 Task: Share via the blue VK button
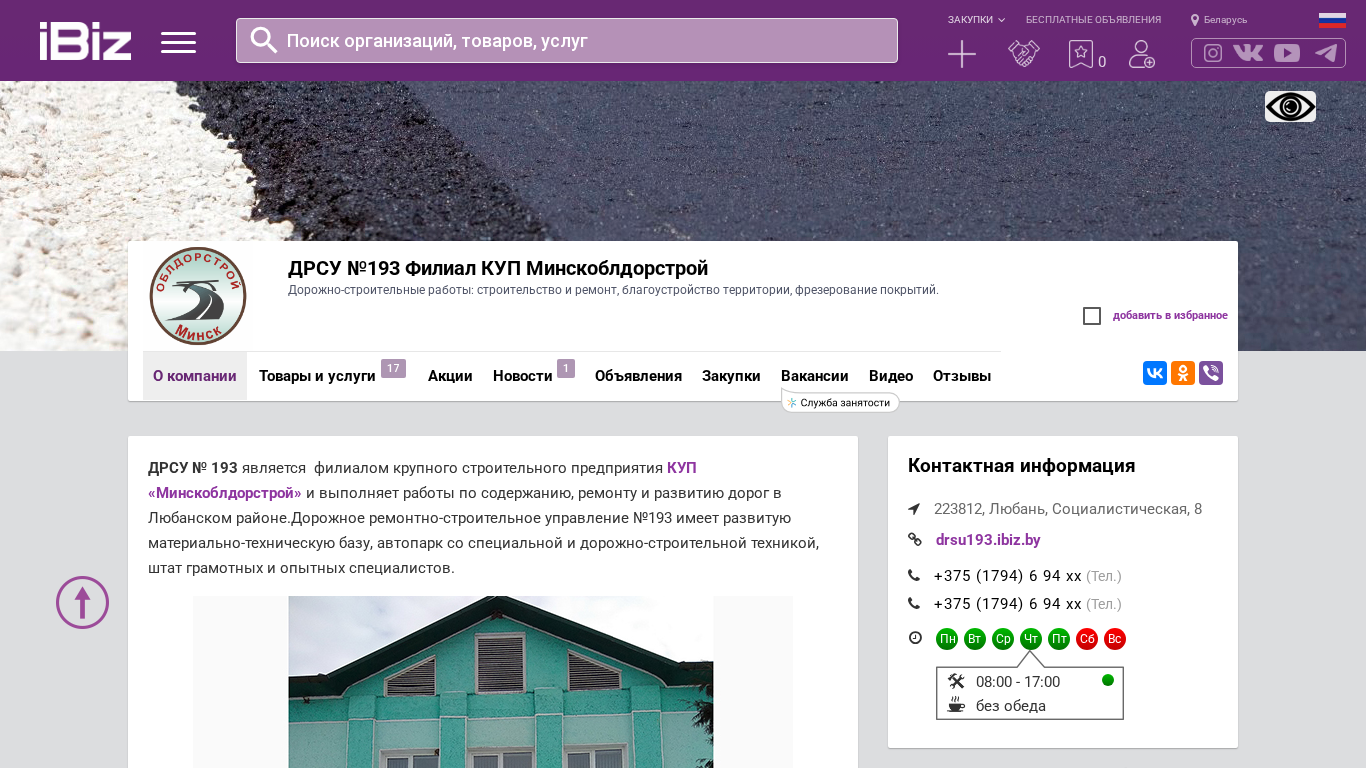point(1155,373)
